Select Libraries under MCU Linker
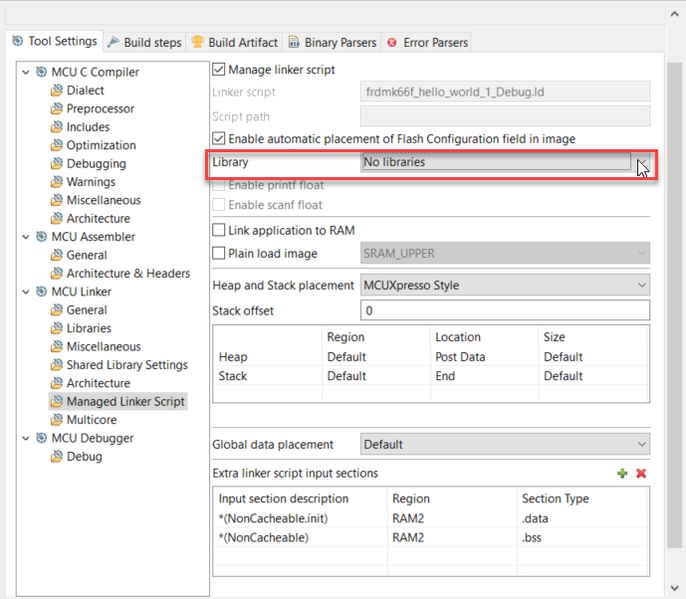This screenshot has height=599, width=686. 88,328
